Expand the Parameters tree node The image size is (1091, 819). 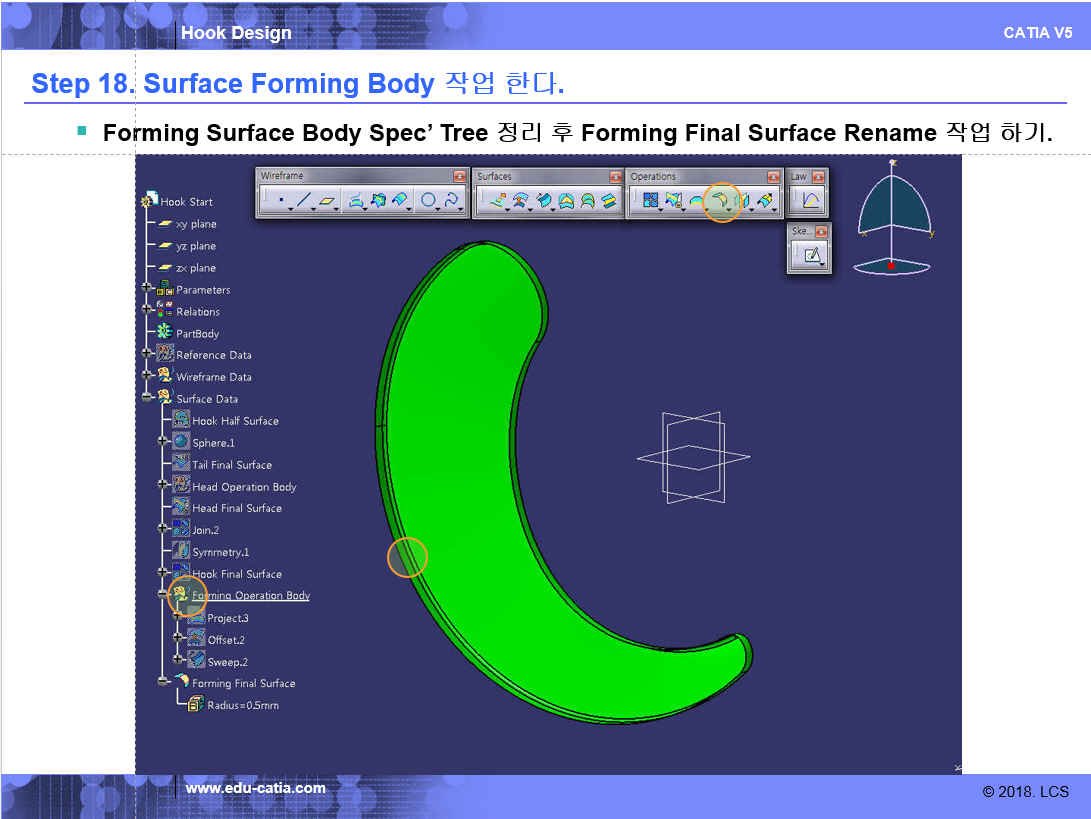(148, 289)
